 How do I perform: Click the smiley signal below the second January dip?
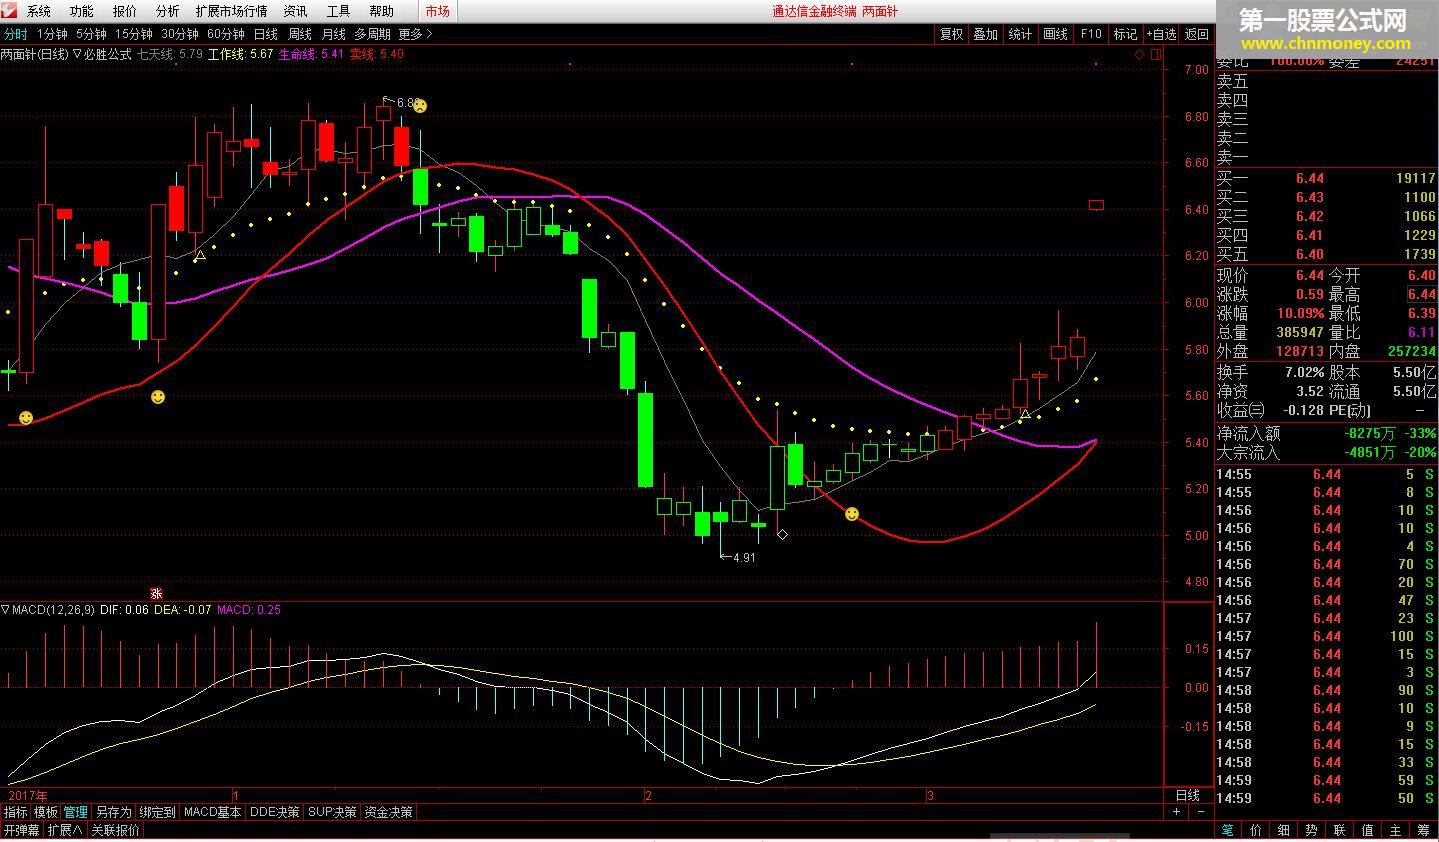coord(158,397)
